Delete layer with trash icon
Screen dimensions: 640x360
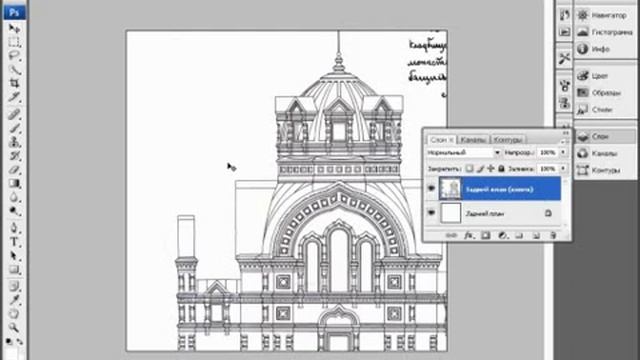click(x=553, y=236)
